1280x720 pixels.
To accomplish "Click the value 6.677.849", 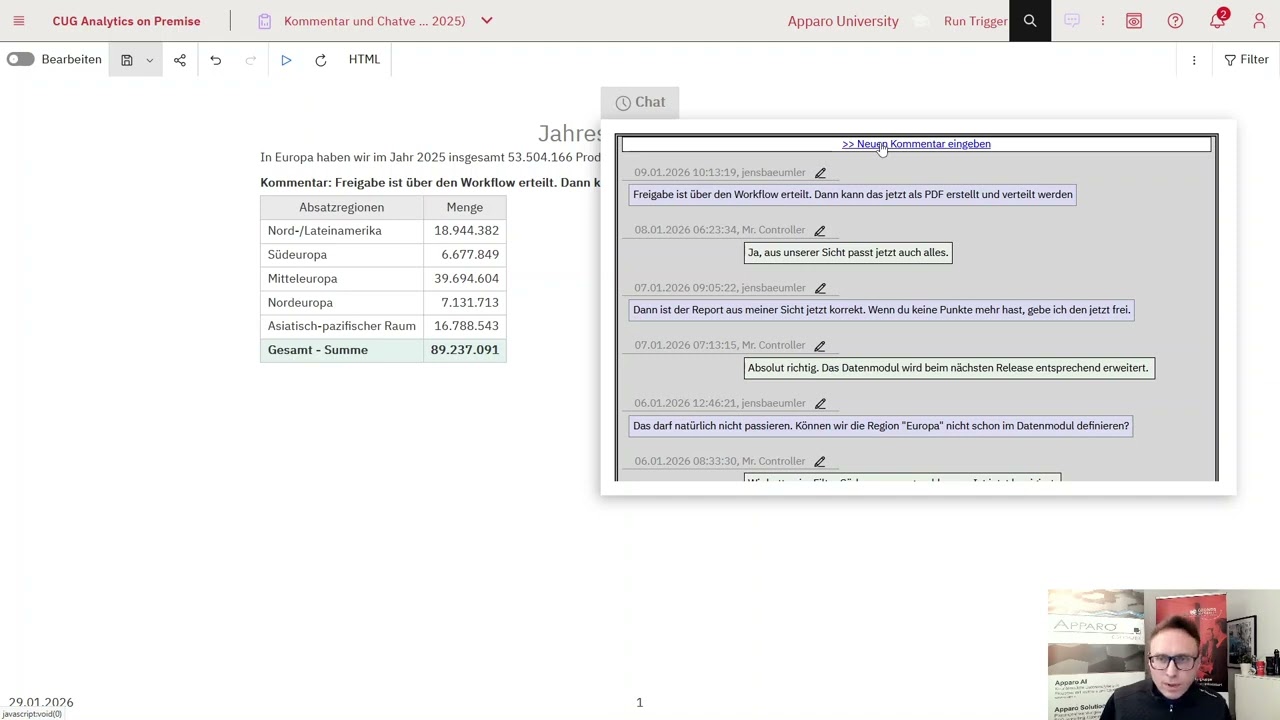I will [x=470, y=255].
